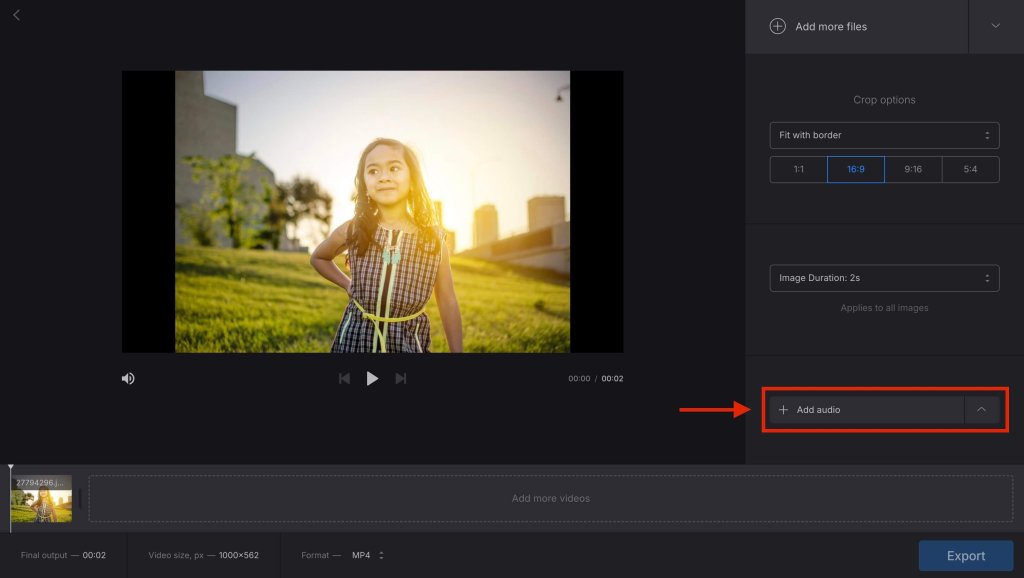Click the 00:00 / 00:02 time readout
This screenshot has height=578, width=1024.
596,379
